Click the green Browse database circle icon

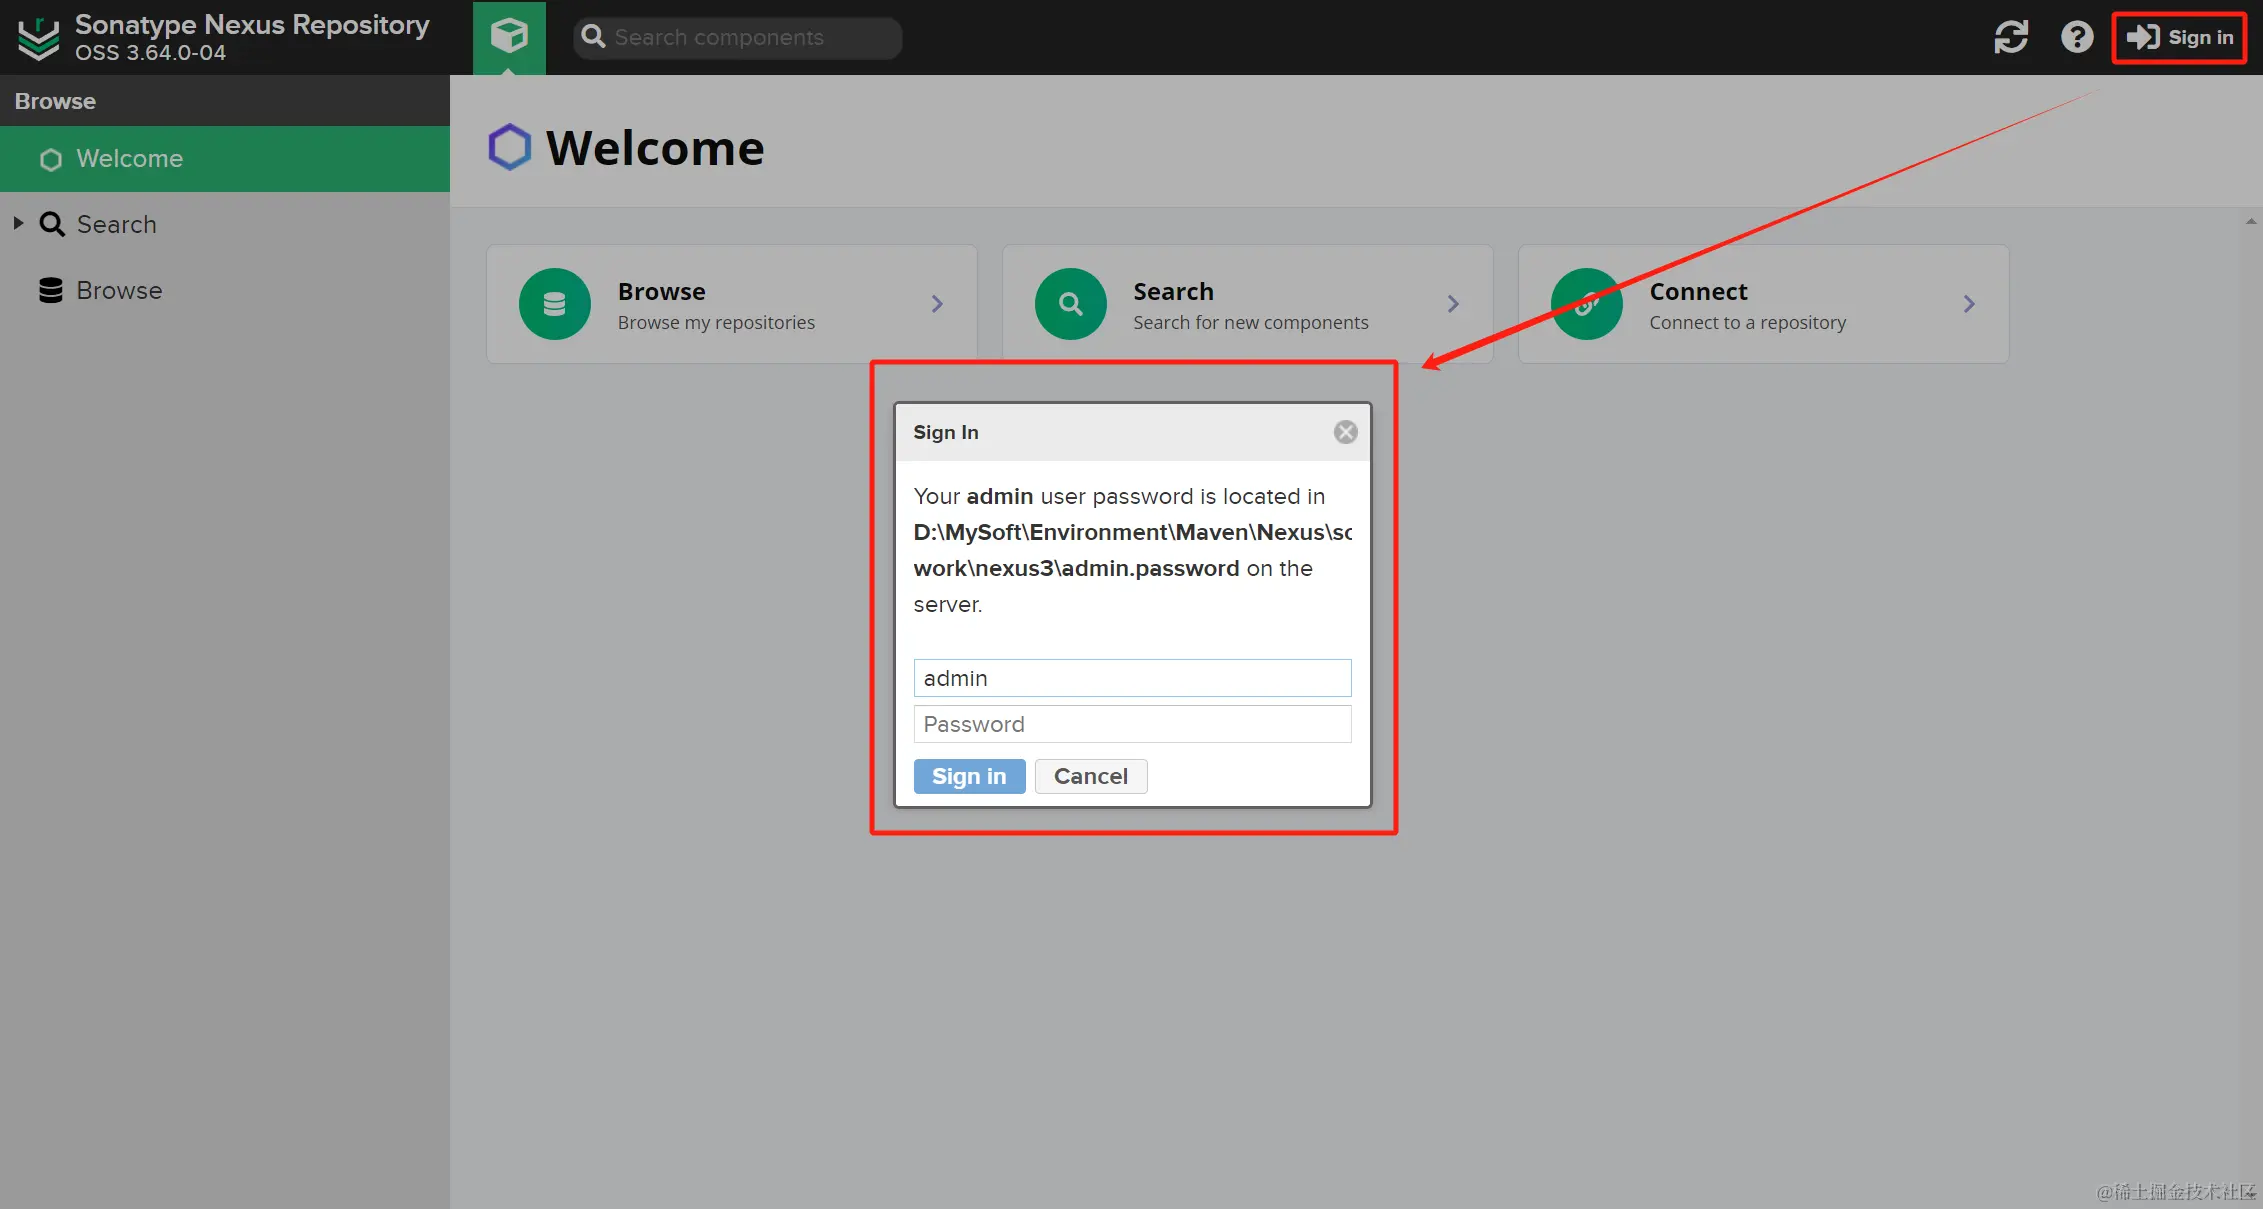point(554,304)
